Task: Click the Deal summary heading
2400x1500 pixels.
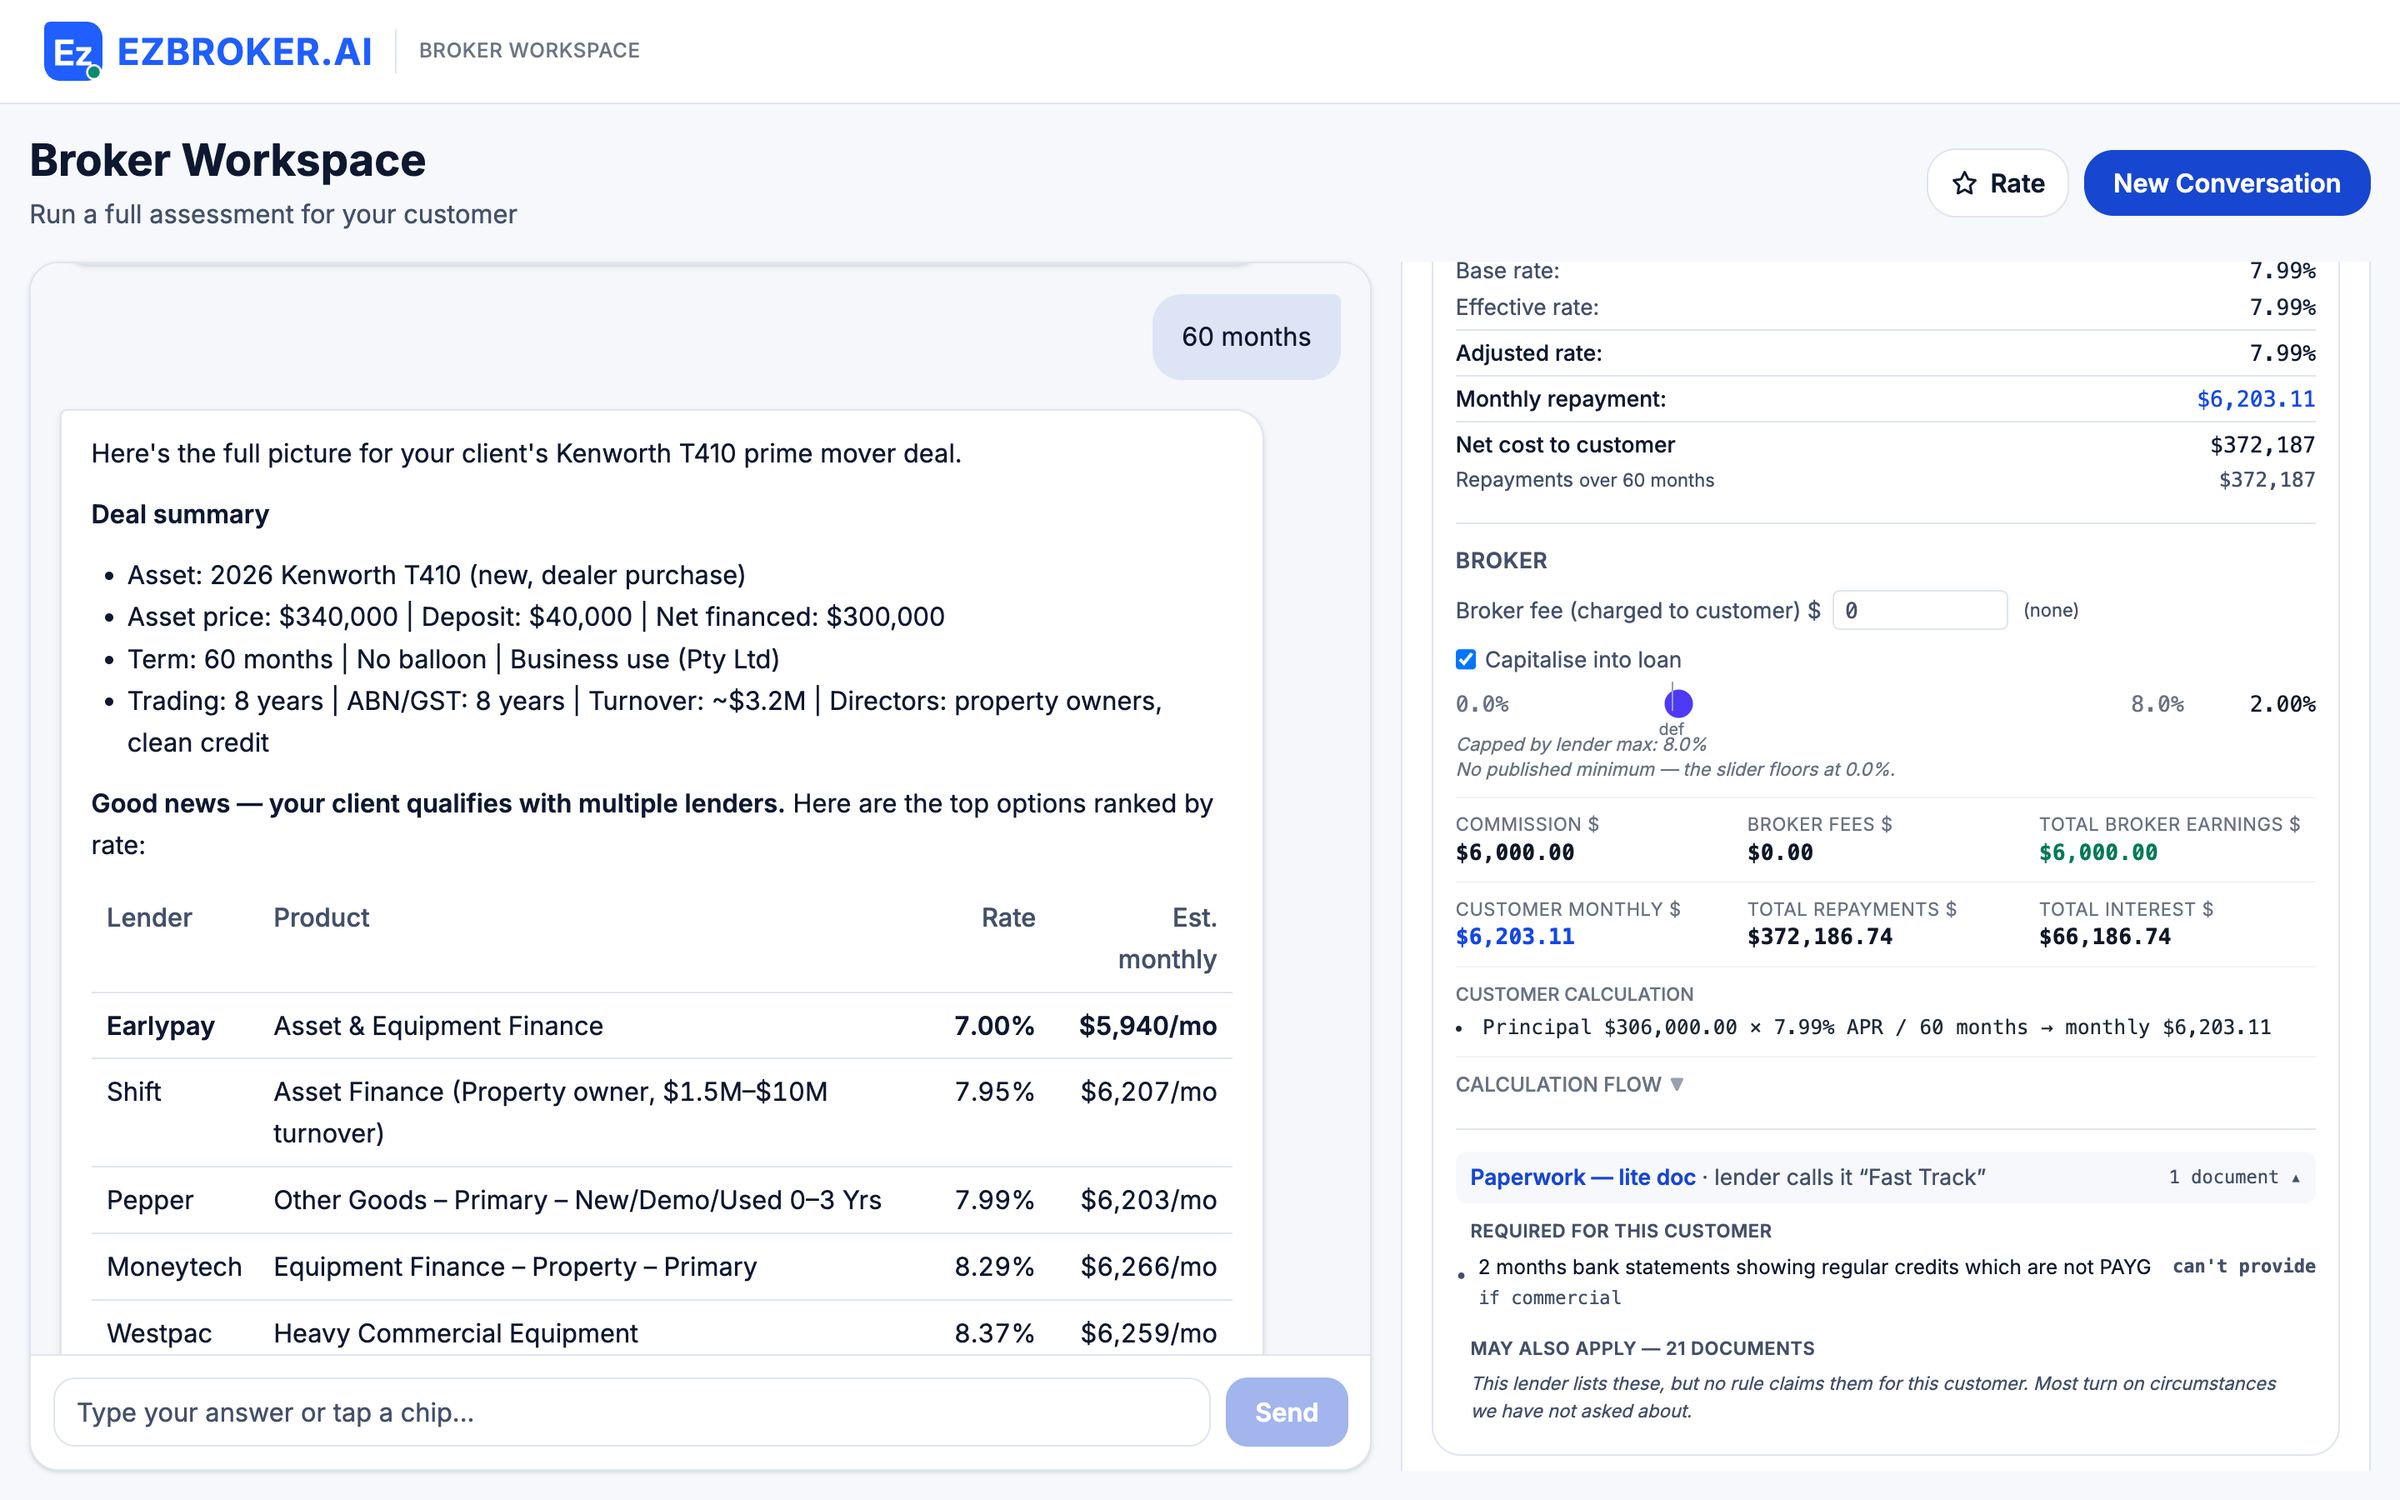Action: pyautogui.click(x=180, y=514)
